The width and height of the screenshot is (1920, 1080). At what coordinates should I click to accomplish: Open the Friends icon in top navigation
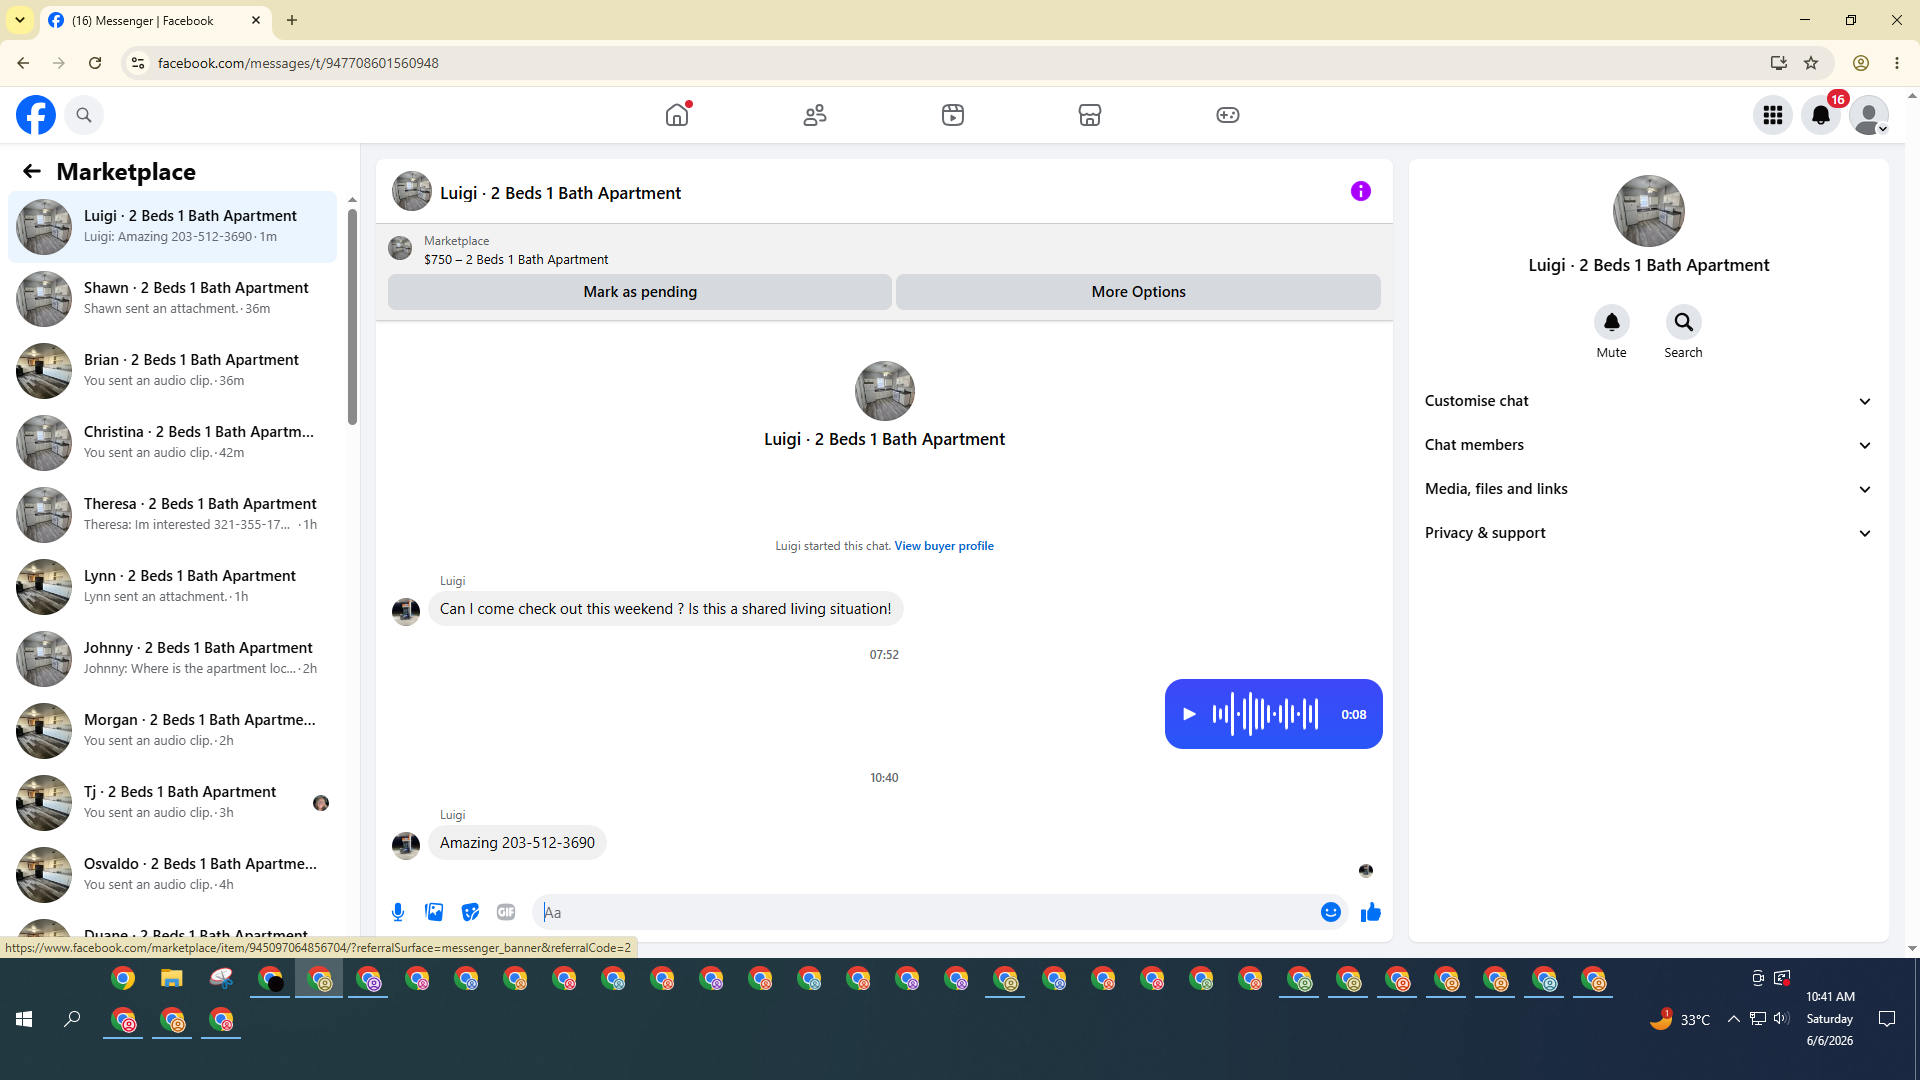(815, 115)
